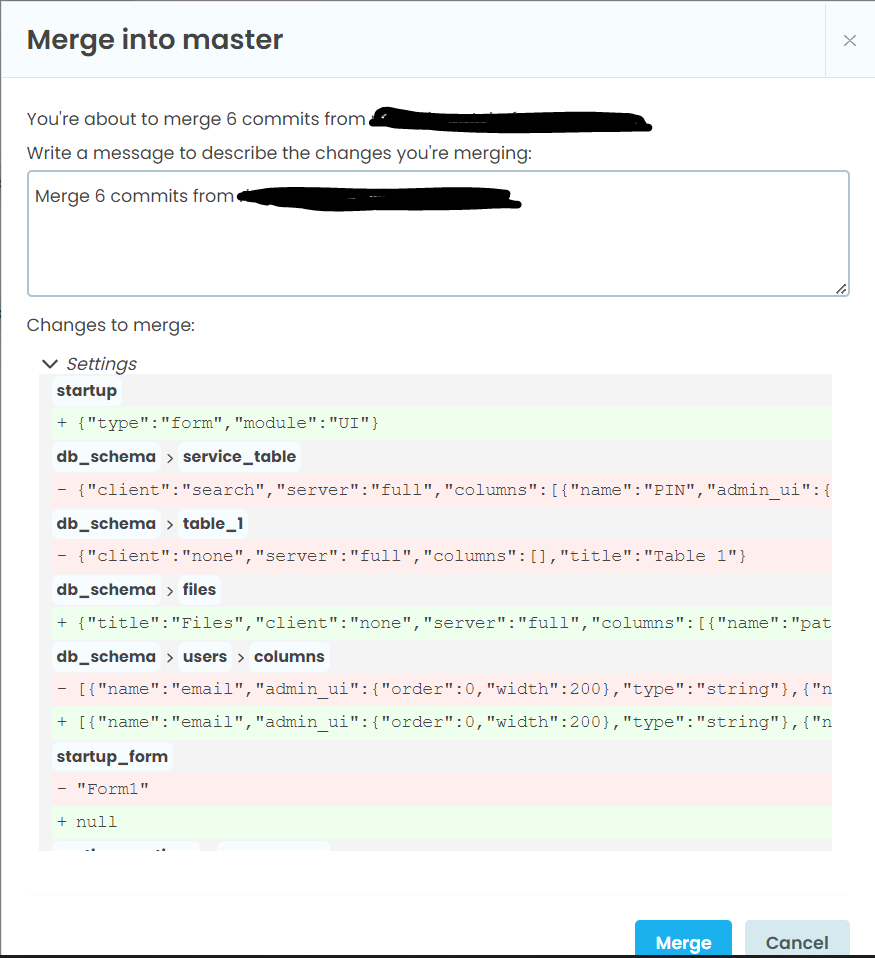Viewport: 875px width, 958px height.
Task: Select the startup_form setting label
Action: click(x=112, y=756)
